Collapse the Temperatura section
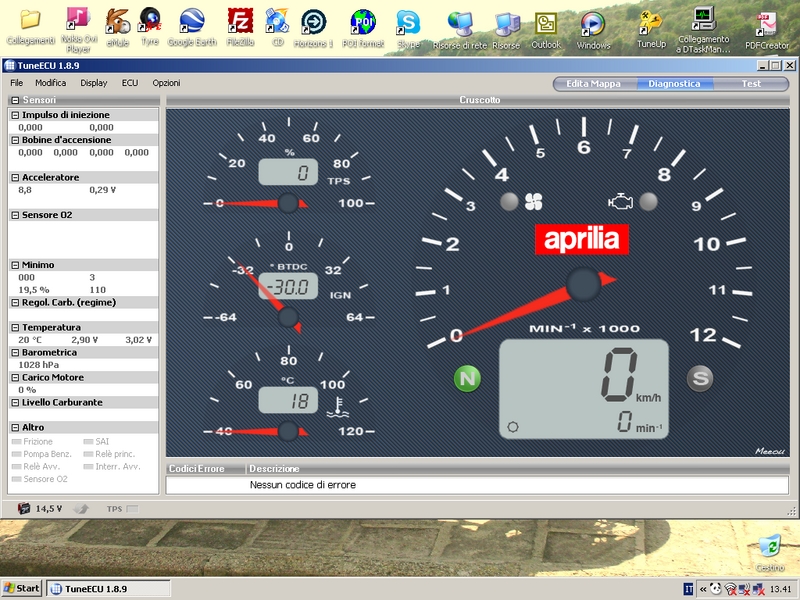This screenshot has height=600, width=800. pos(15,328)
